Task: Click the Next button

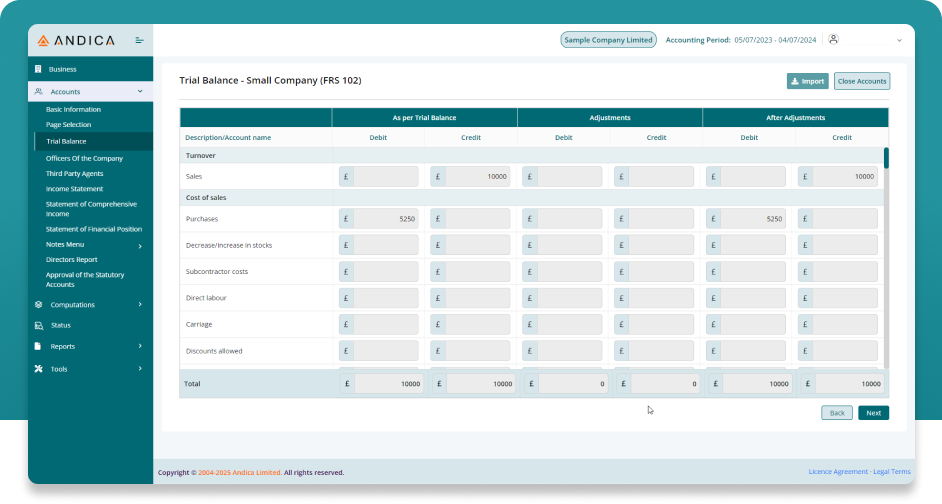Action: pos(873,413)
